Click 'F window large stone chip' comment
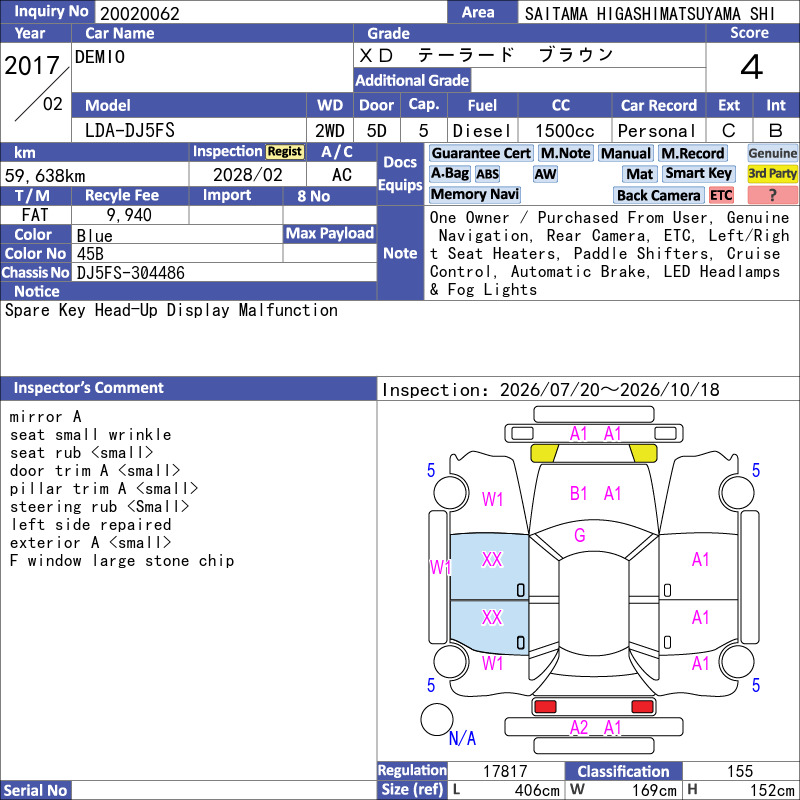800x800 pixels. (x=122, y=561)
